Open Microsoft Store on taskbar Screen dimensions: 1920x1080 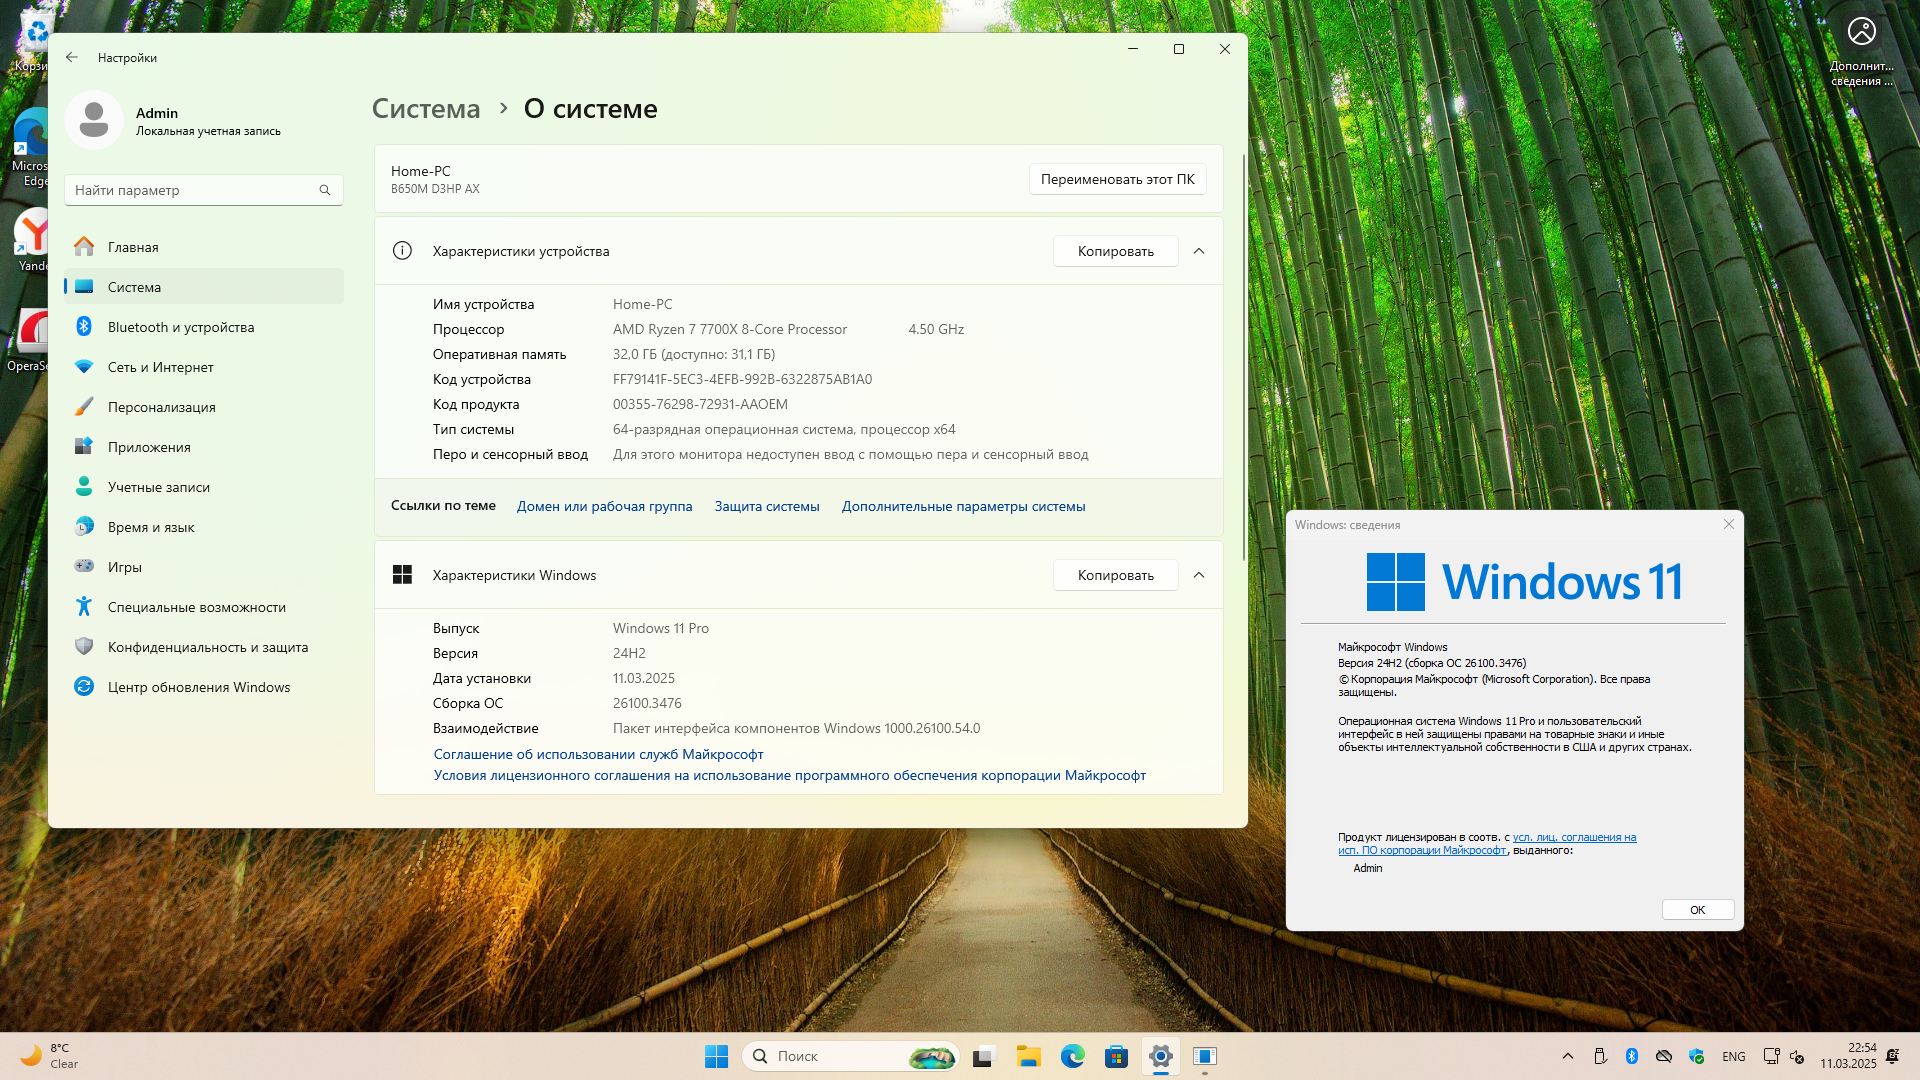click(x=1116, y=1056)
